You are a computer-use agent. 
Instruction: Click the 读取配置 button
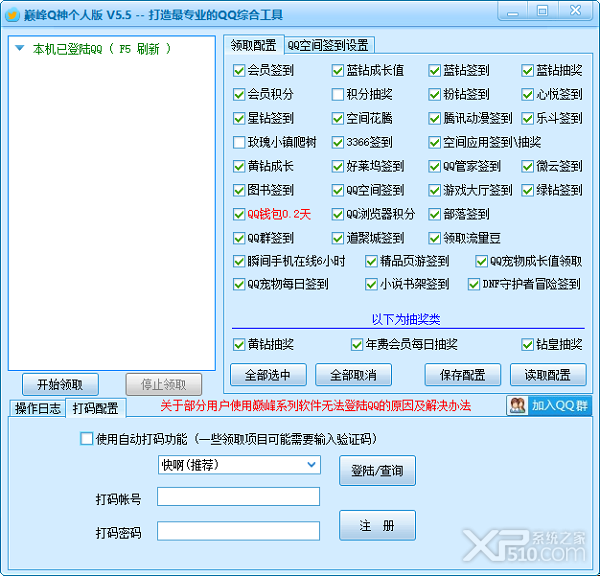[x=548, y=375]
